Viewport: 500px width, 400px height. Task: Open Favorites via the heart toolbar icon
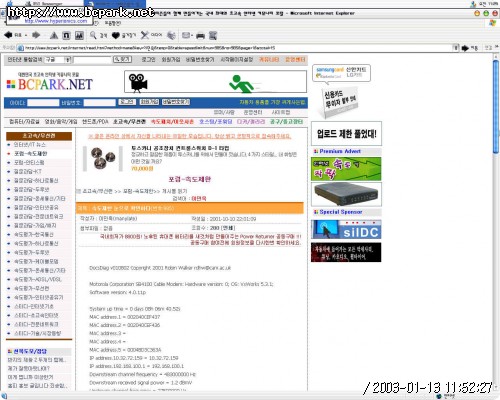point(116,35)
